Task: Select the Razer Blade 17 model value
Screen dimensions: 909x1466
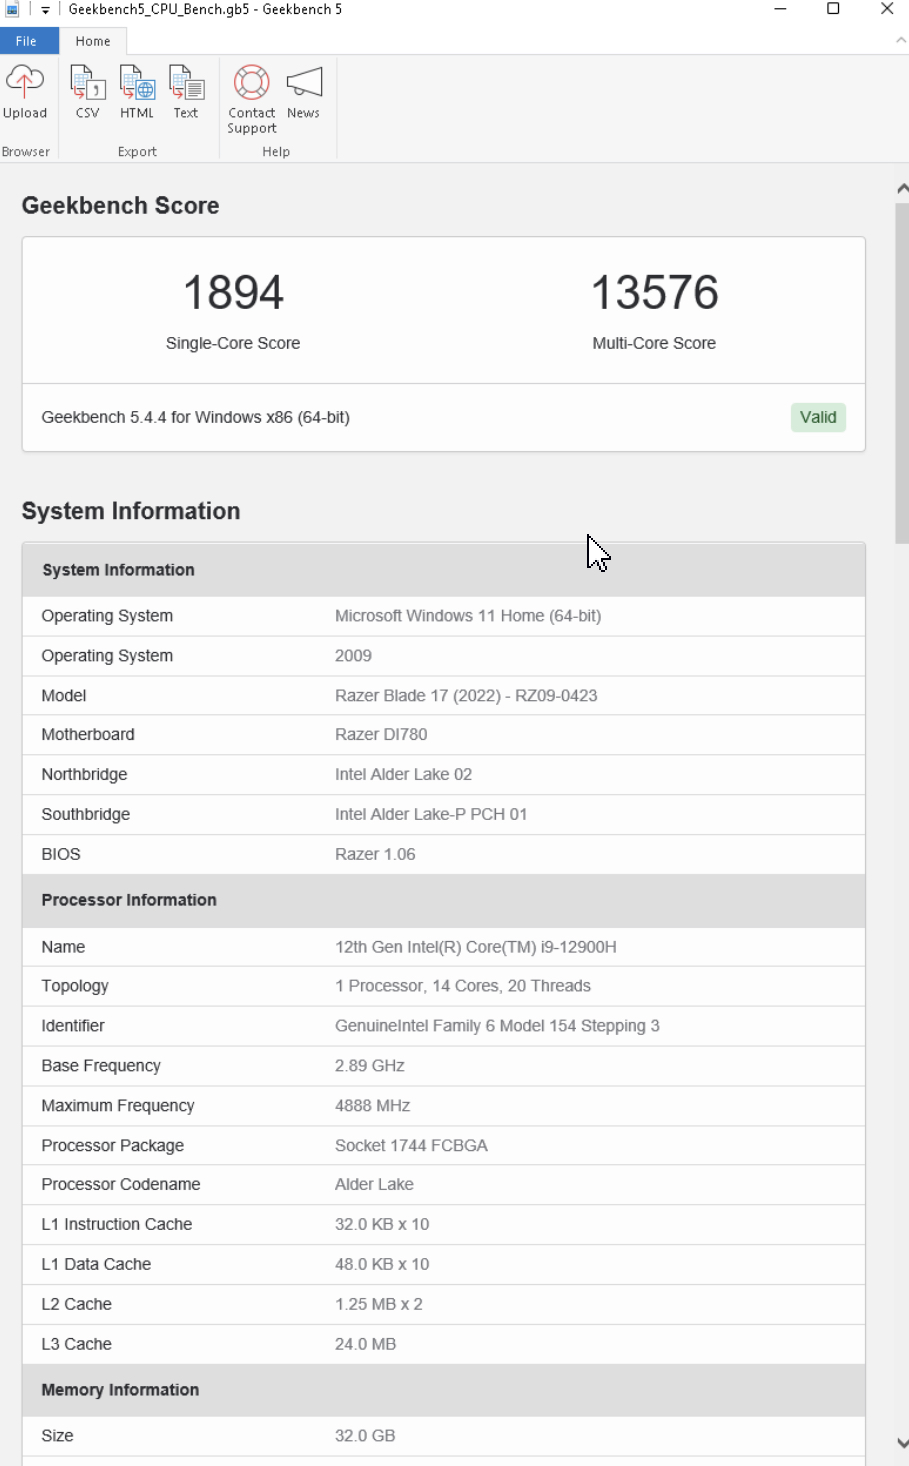Action: click(x=466, y=696)
